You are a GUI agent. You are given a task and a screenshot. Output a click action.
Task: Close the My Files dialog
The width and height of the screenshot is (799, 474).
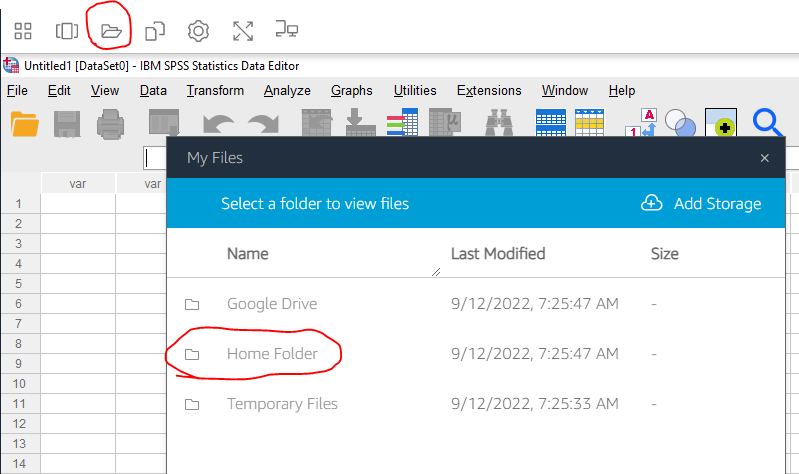pos(765,158)
